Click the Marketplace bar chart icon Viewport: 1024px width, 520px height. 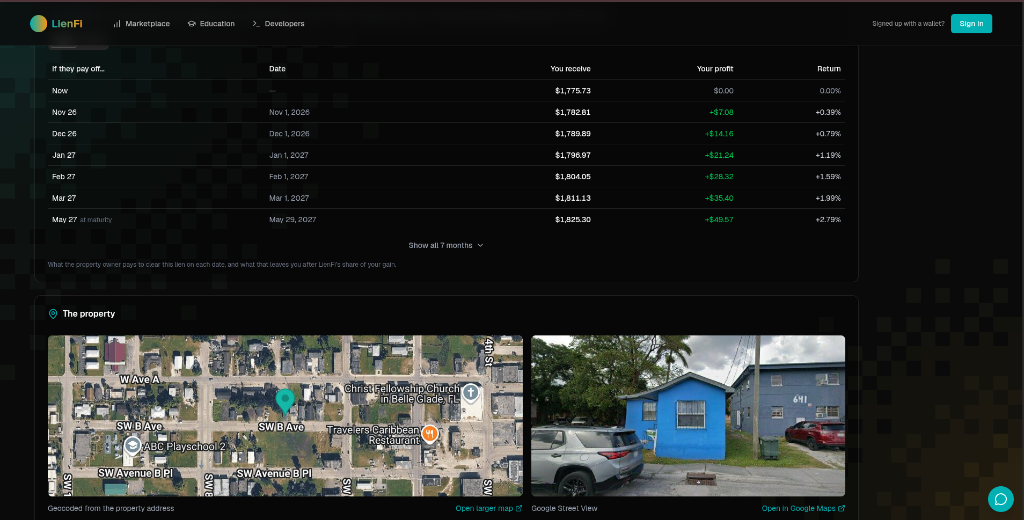pos(117,24)
